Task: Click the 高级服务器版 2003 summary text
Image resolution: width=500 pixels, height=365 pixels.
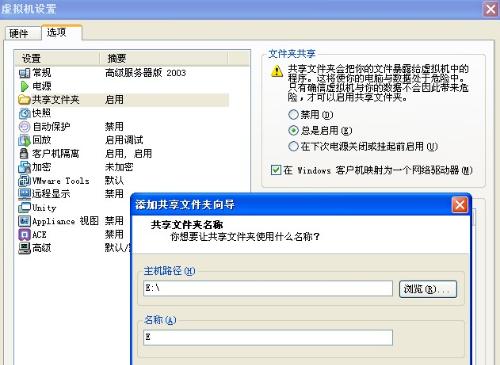Action: coord(145,73)
